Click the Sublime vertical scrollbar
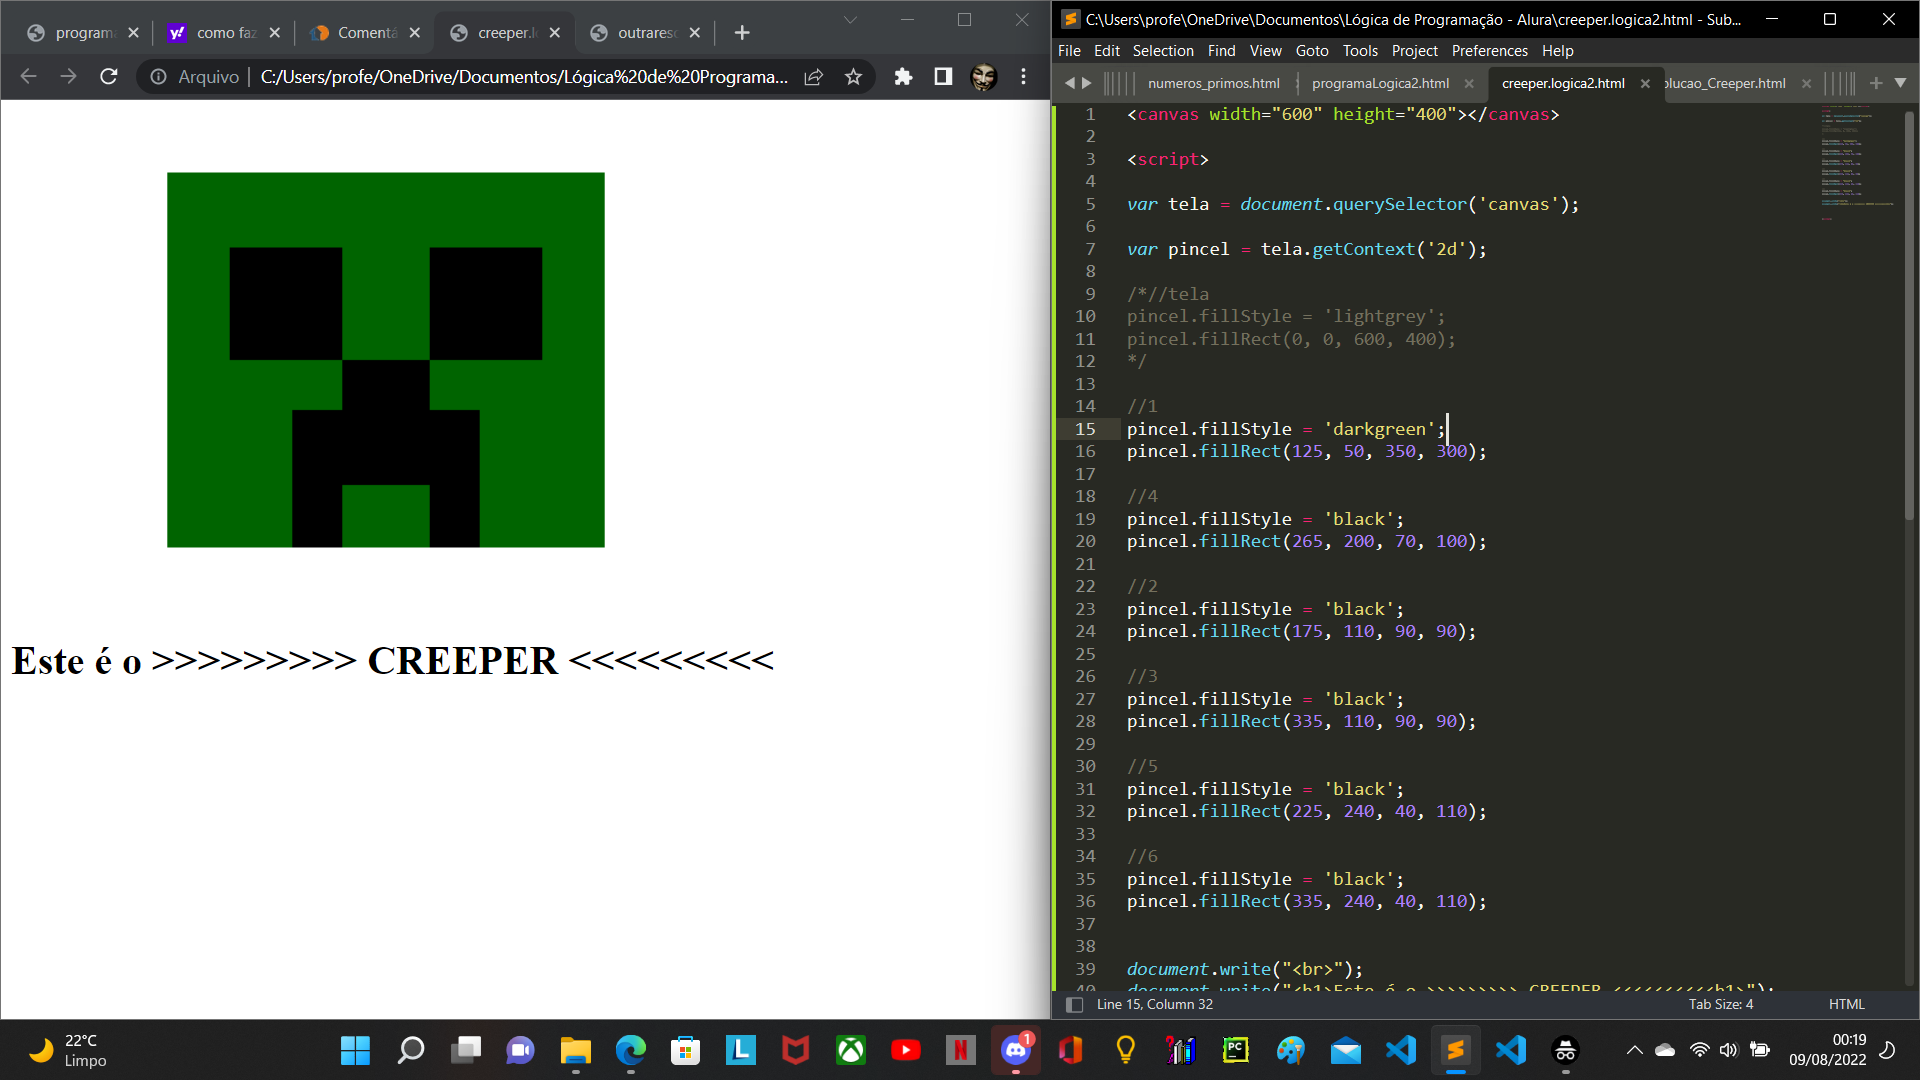 (x=1909, y=315)
